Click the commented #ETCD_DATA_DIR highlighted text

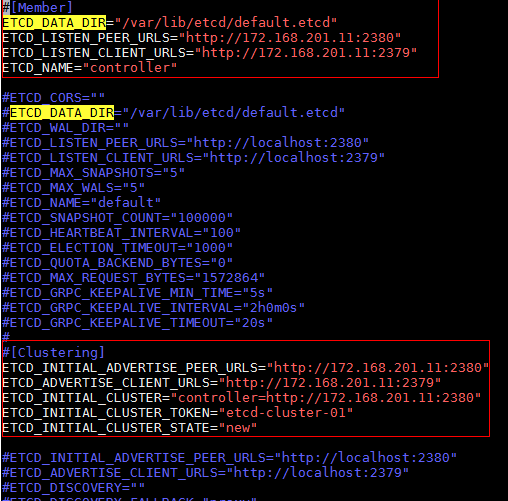coord(62,113)
